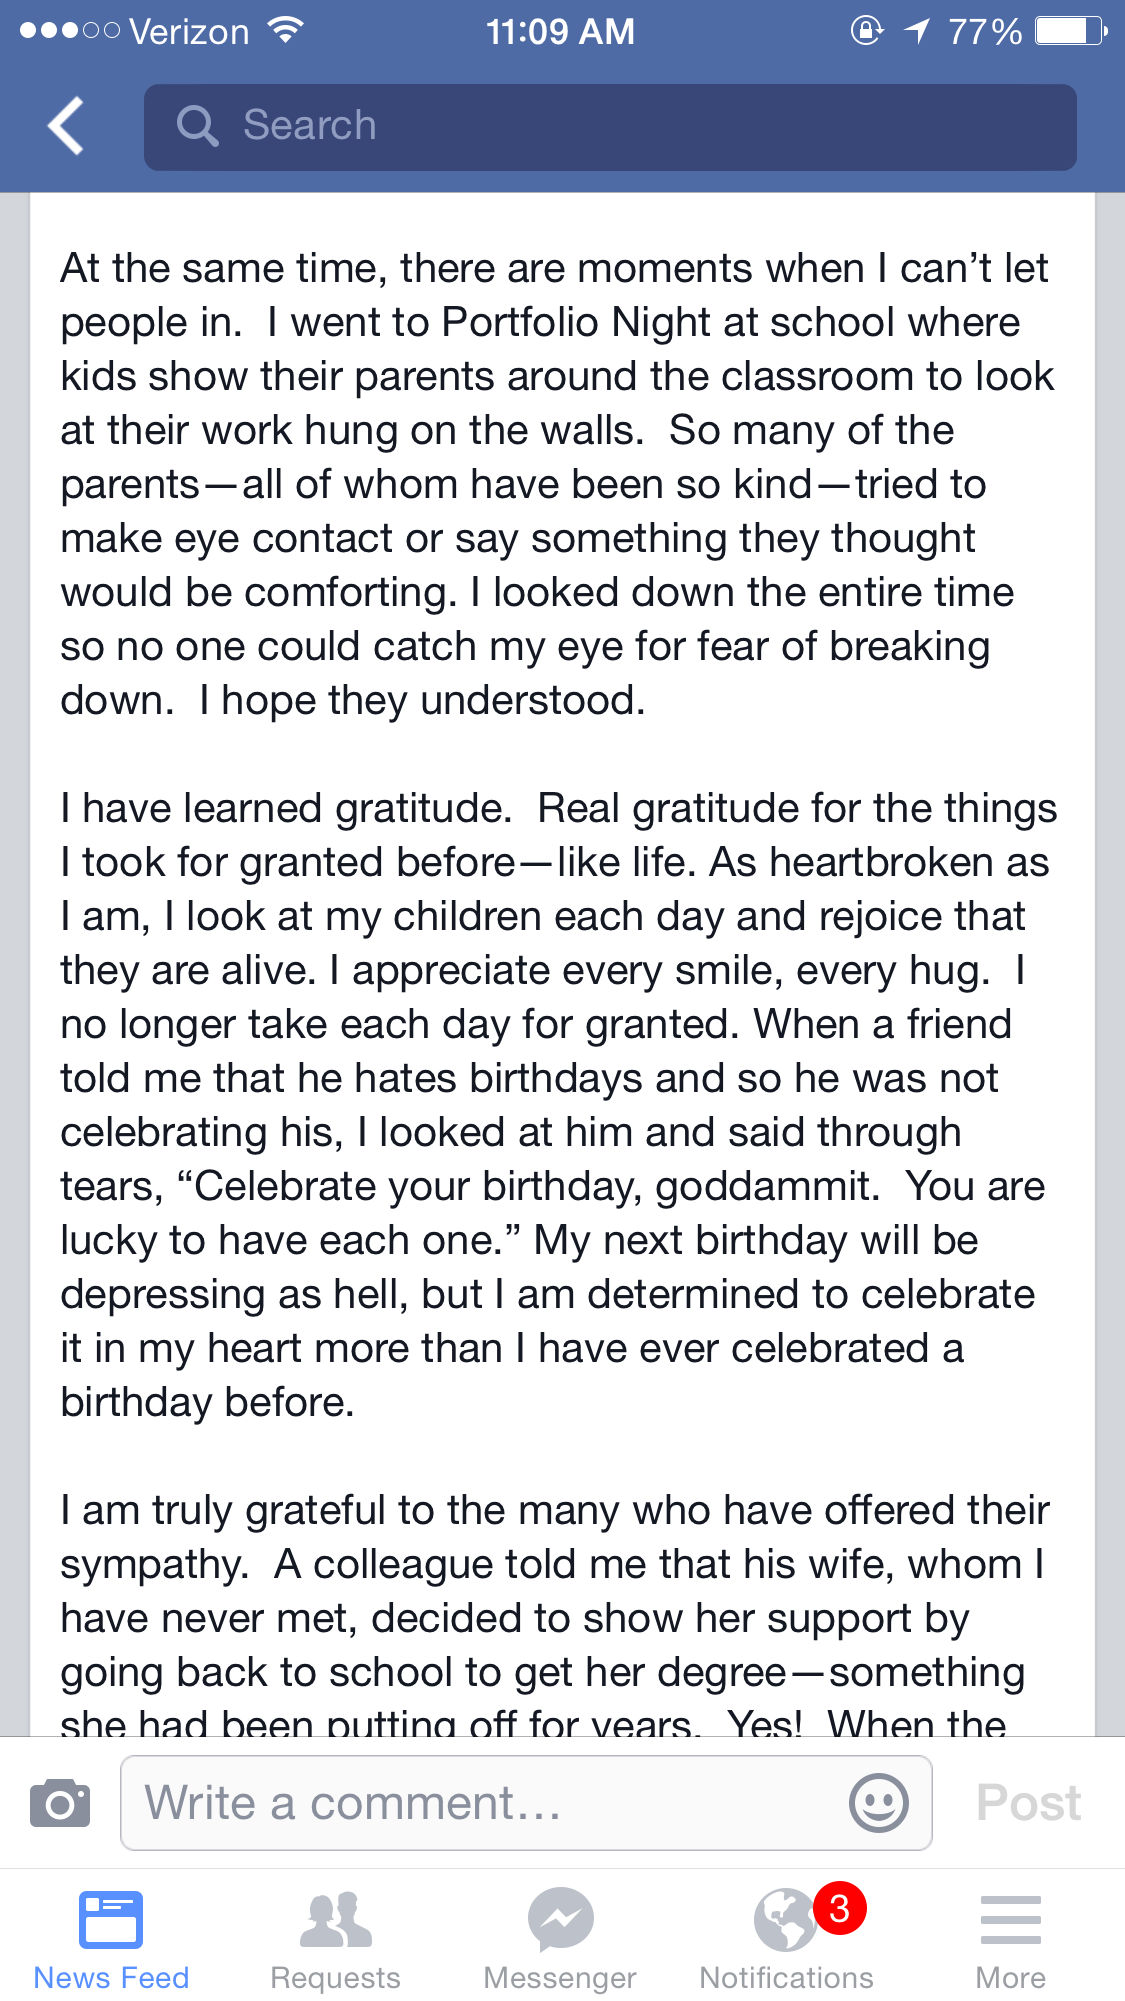This screenshot has height=2001, width=1125.
Task: Tap the back arrow chevron
Action: pos(66,126)
